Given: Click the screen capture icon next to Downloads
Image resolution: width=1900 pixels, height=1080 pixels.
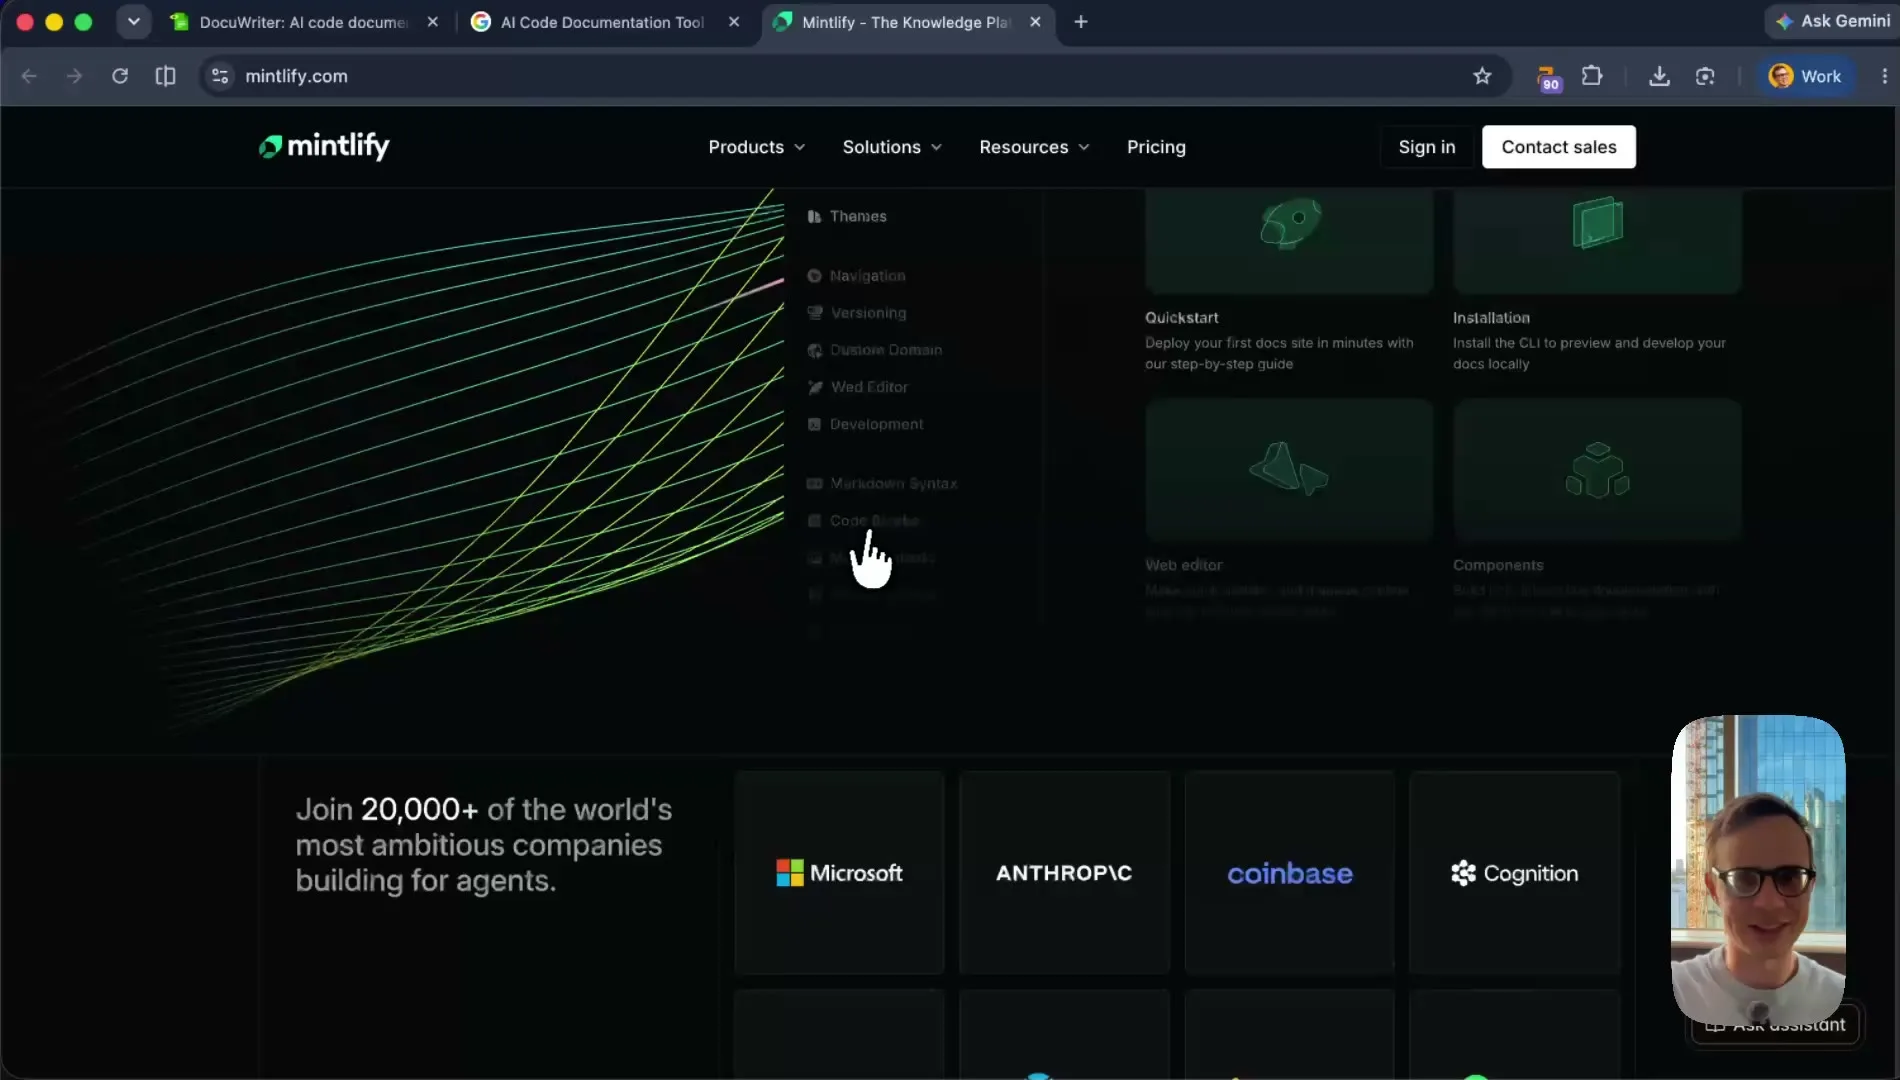Looking at the screenshot, I should (1705, 76).
